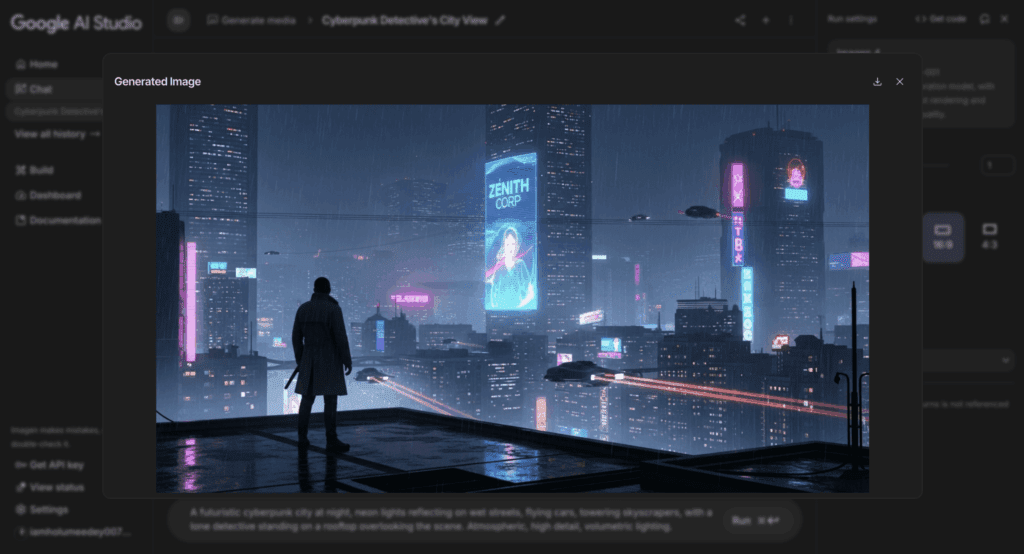Click the plus icon in header
1024x554 pixels.
(766, 20)
